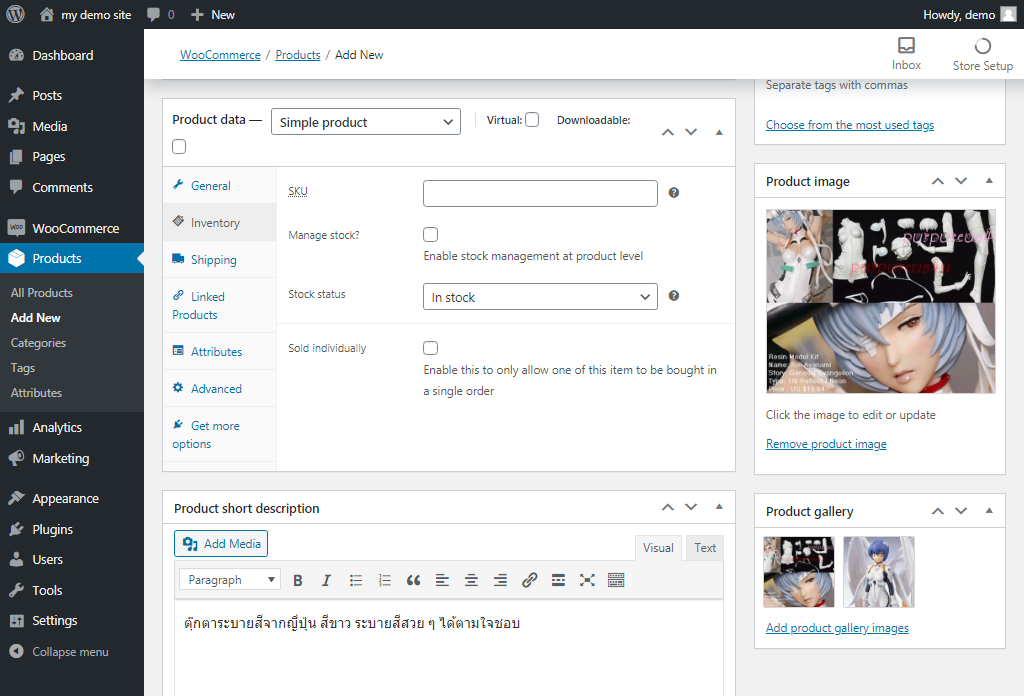This screenshot has width=1024, height=696.
Task: Click into the SKU text field
Action: coord(540,193)
